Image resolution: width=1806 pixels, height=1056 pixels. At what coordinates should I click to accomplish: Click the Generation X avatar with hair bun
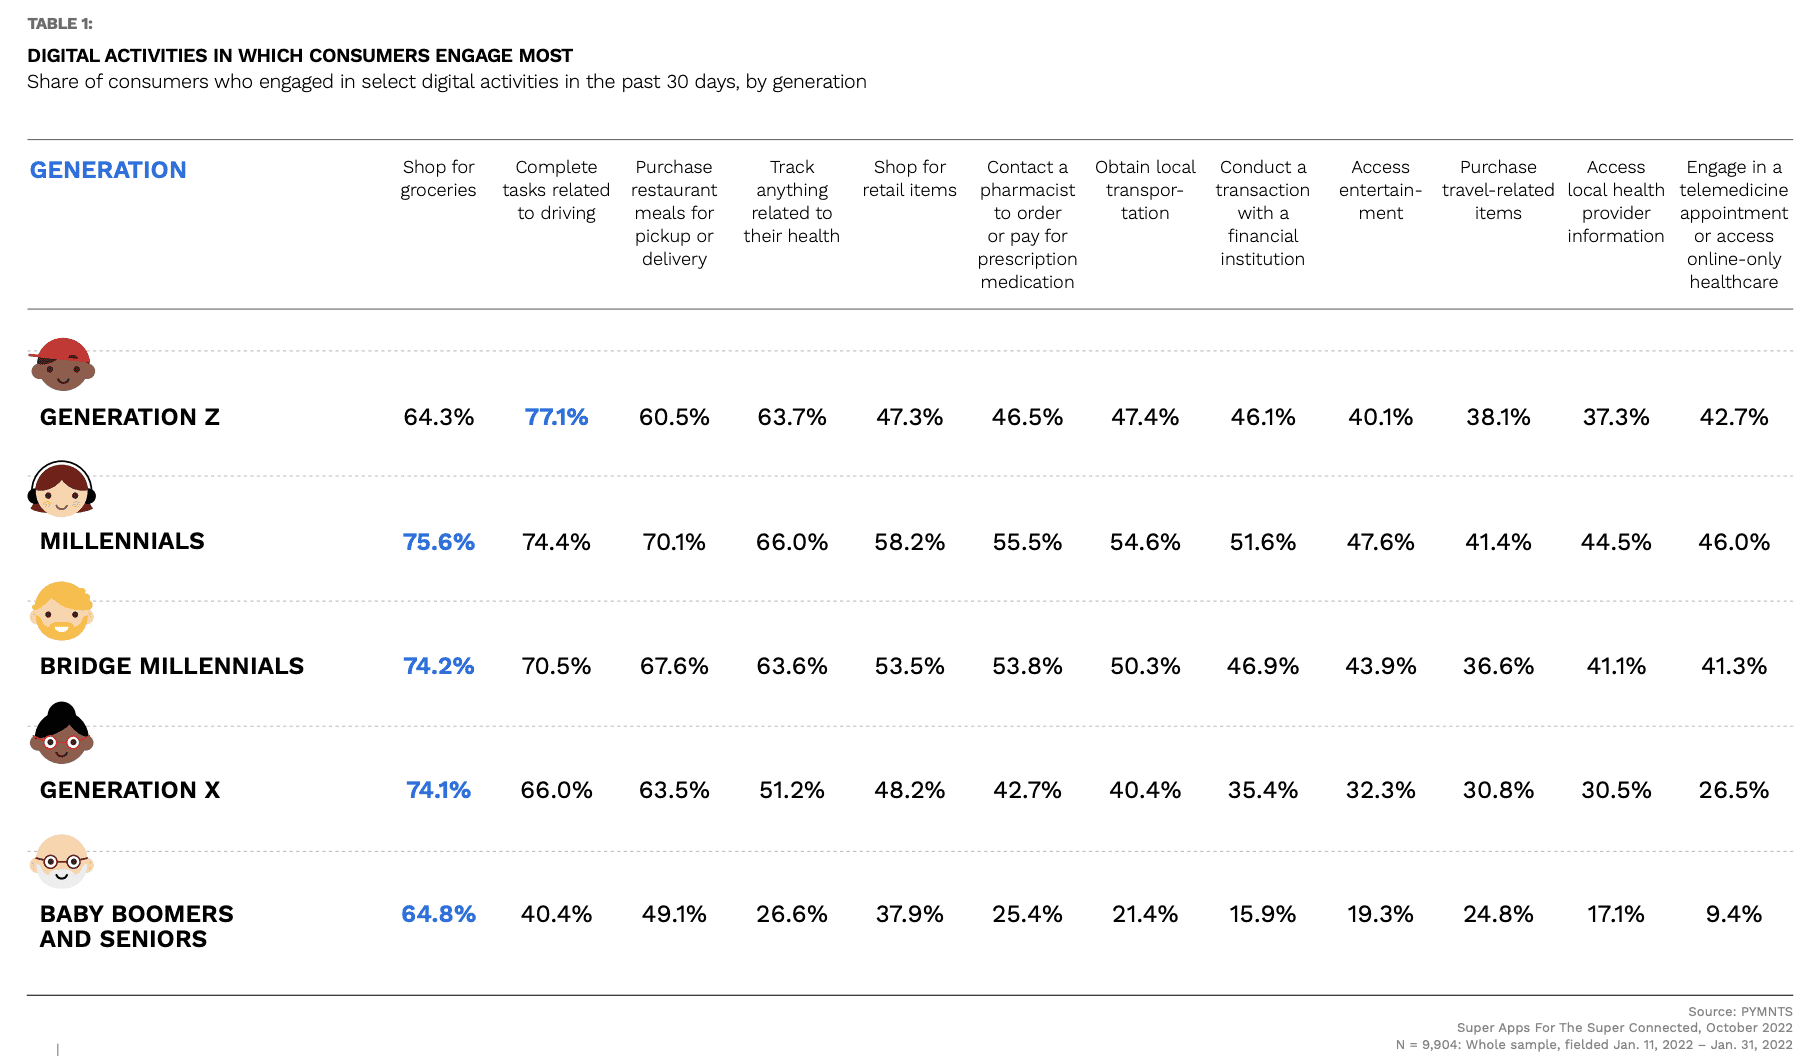[x=62, y=734]
